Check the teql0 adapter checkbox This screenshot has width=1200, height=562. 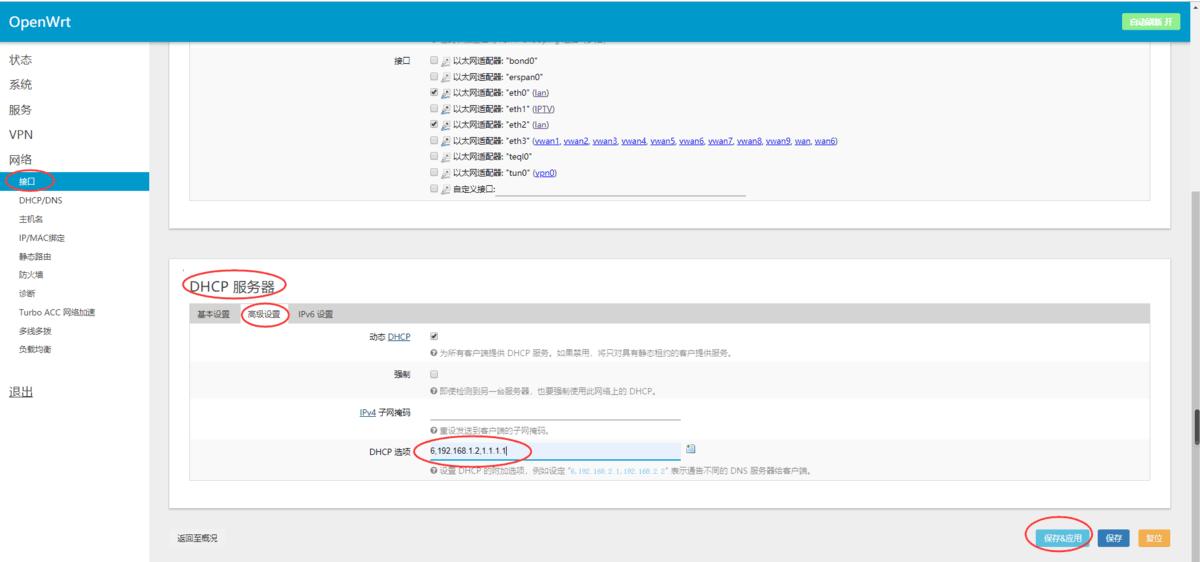(433, 157)
